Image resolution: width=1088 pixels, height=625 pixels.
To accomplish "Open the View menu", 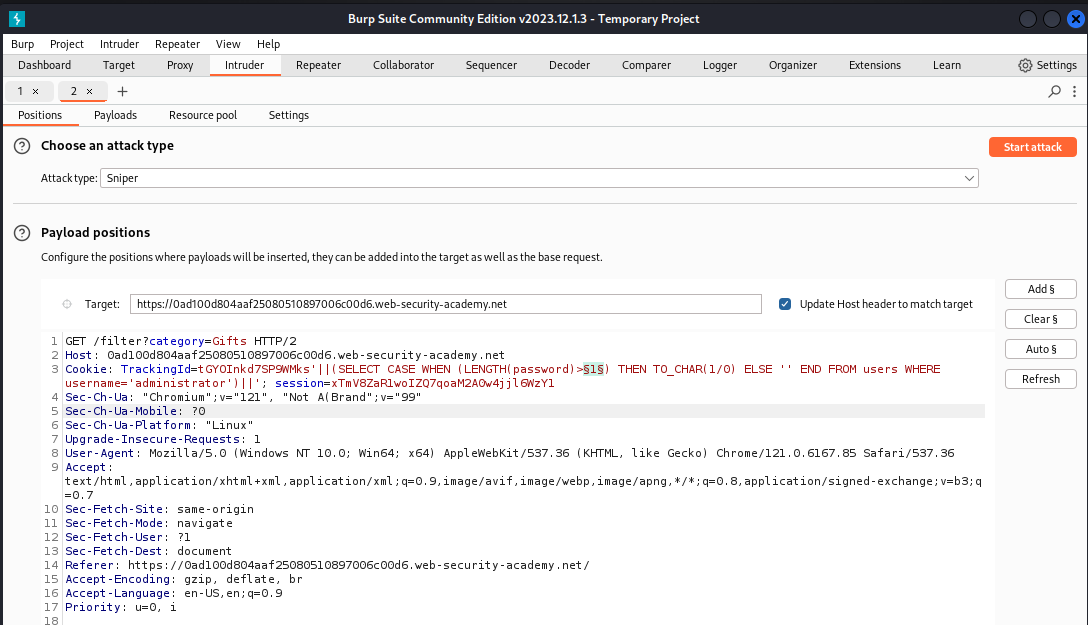I will [x=228, y=44].
